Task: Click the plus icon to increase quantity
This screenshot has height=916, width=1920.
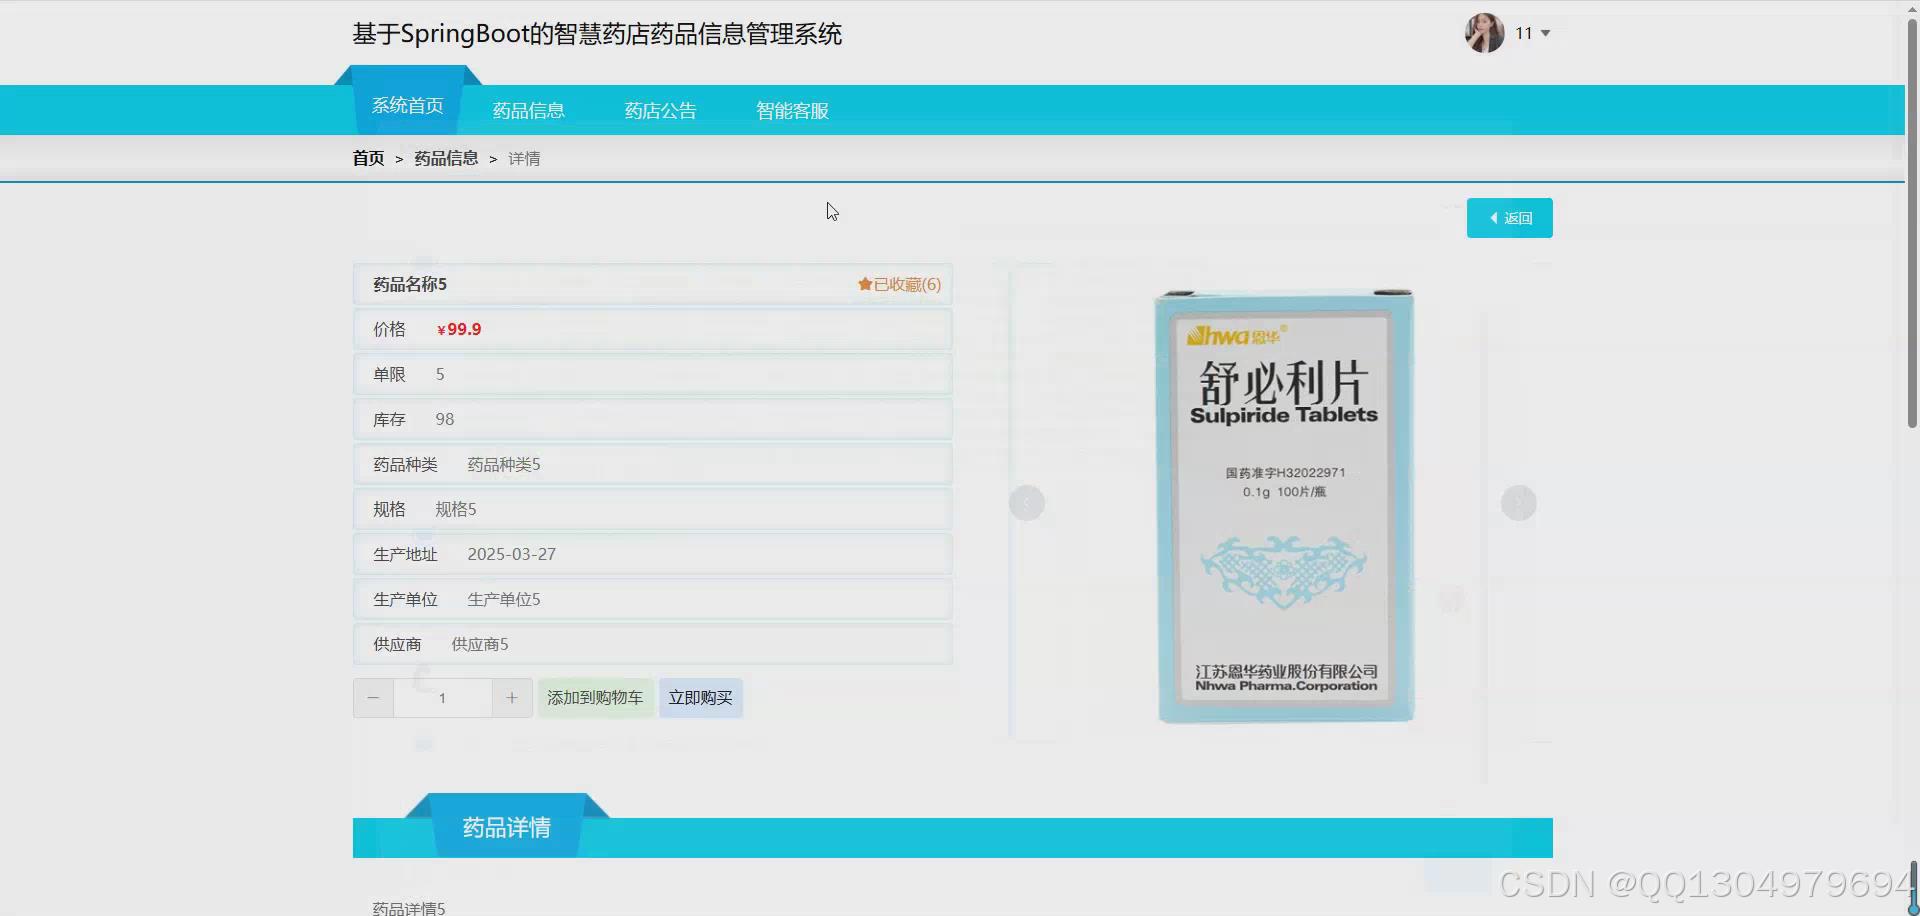Action: coord(512,697)
